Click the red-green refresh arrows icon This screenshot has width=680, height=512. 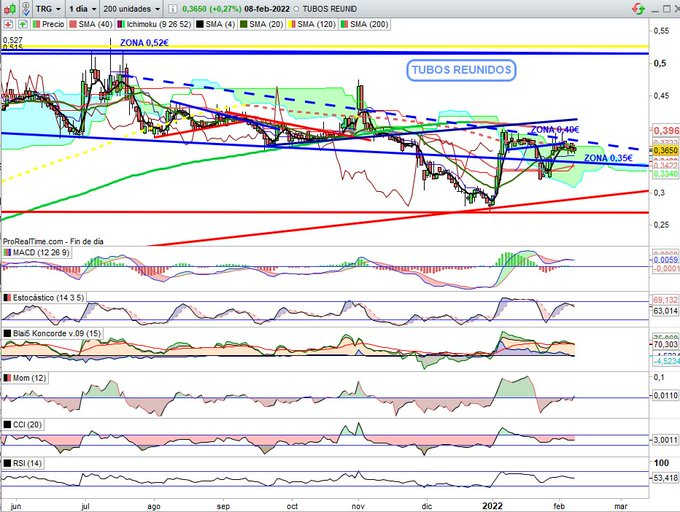click(638, 8)
